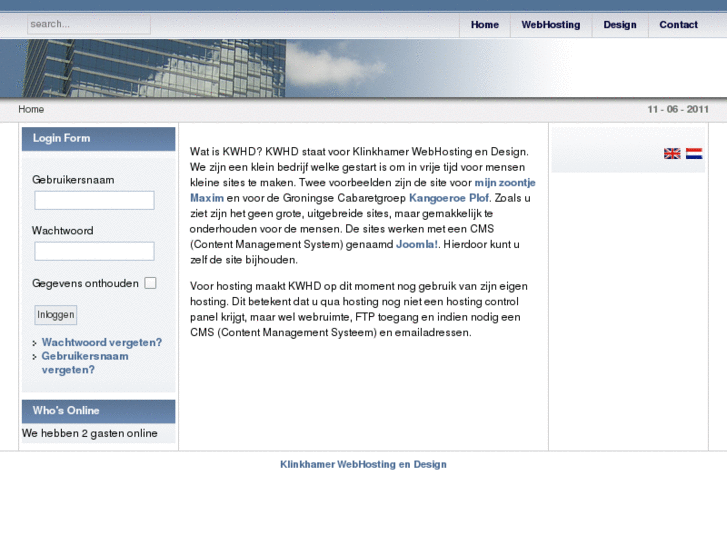
Task: Follow the Gebruikersnaam vergeten? link
Action: point(85,363)
